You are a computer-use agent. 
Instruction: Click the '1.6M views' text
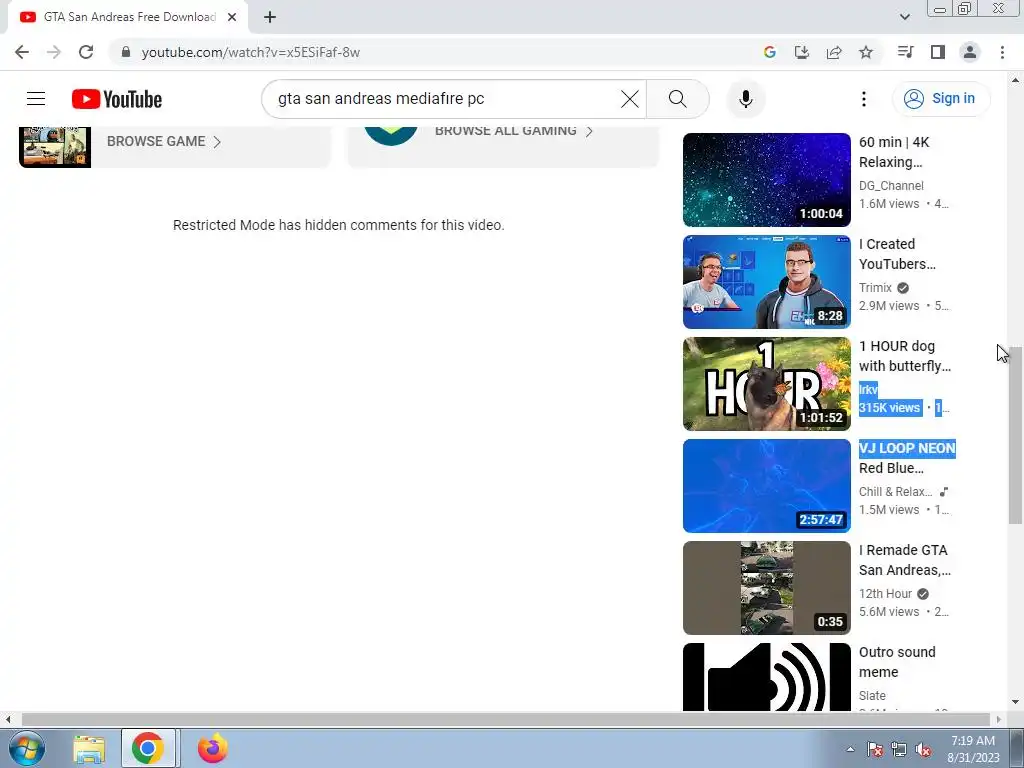click(889, 204)
